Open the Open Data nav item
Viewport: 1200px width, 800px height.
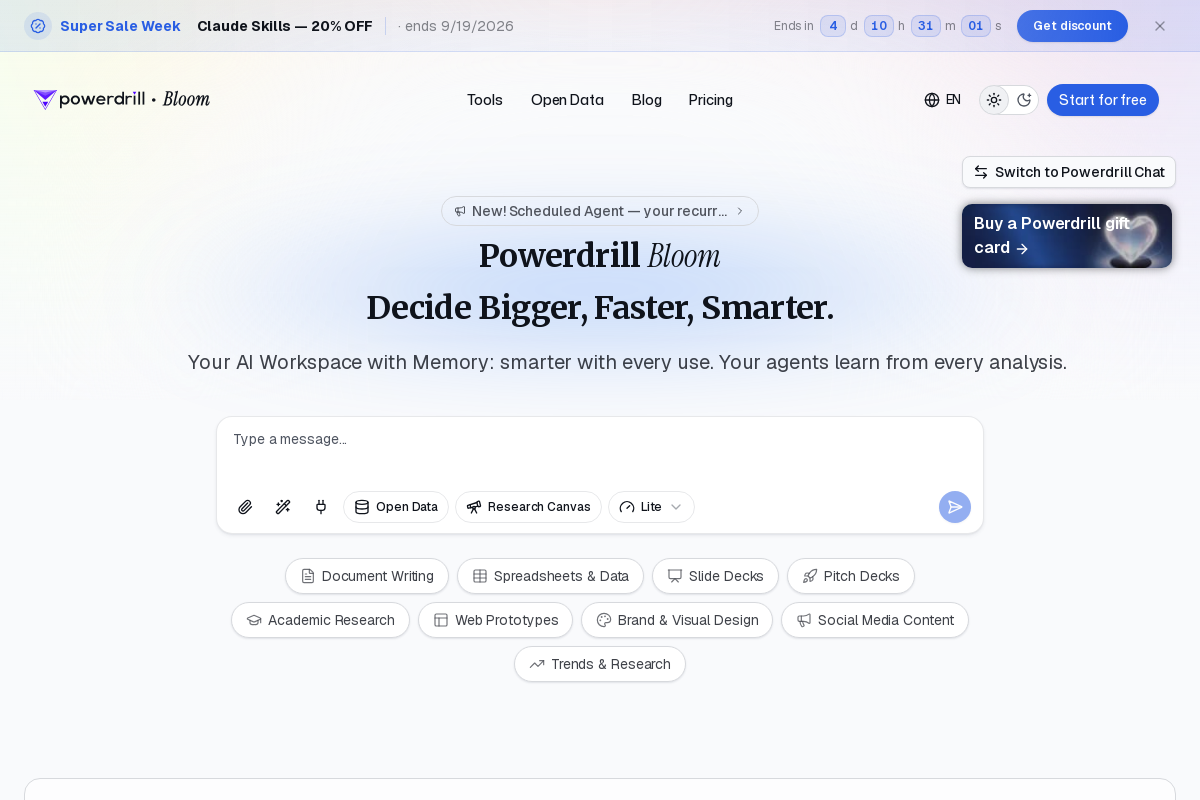[567, 100]
